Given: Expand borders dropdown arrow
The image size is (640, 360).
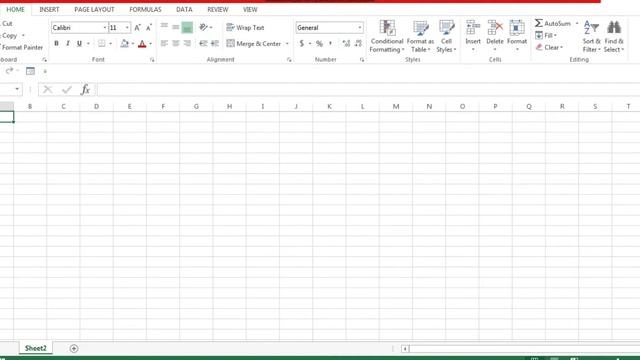Looking at the screenshot, I should pyautogui.click(x=110, y=43).
